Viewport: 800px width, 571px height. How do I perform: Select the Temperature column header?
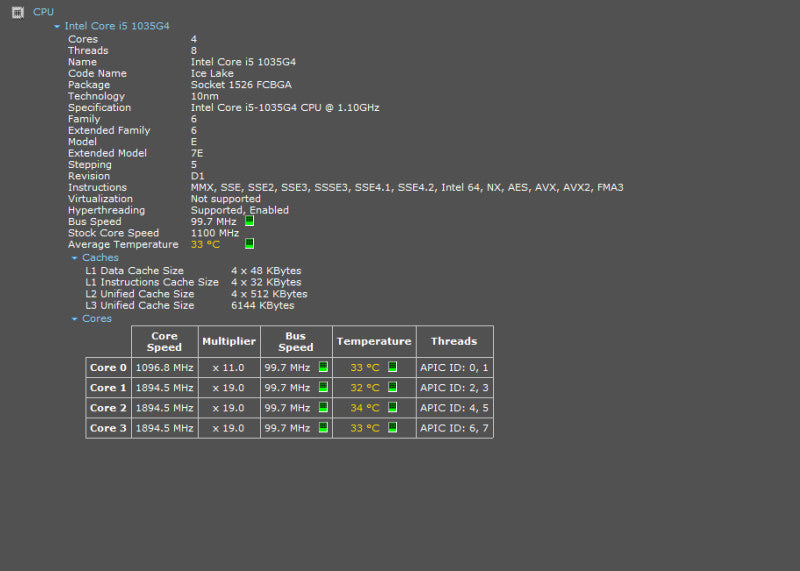pyautogui.click(x=374, y=341)
